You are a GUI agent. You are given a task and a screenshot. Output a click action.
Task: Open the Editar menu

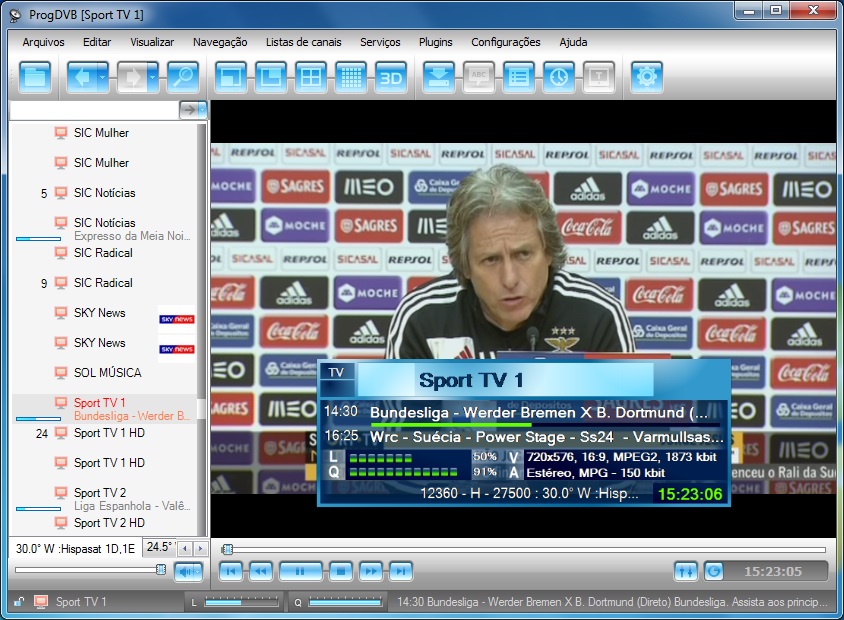97,42
